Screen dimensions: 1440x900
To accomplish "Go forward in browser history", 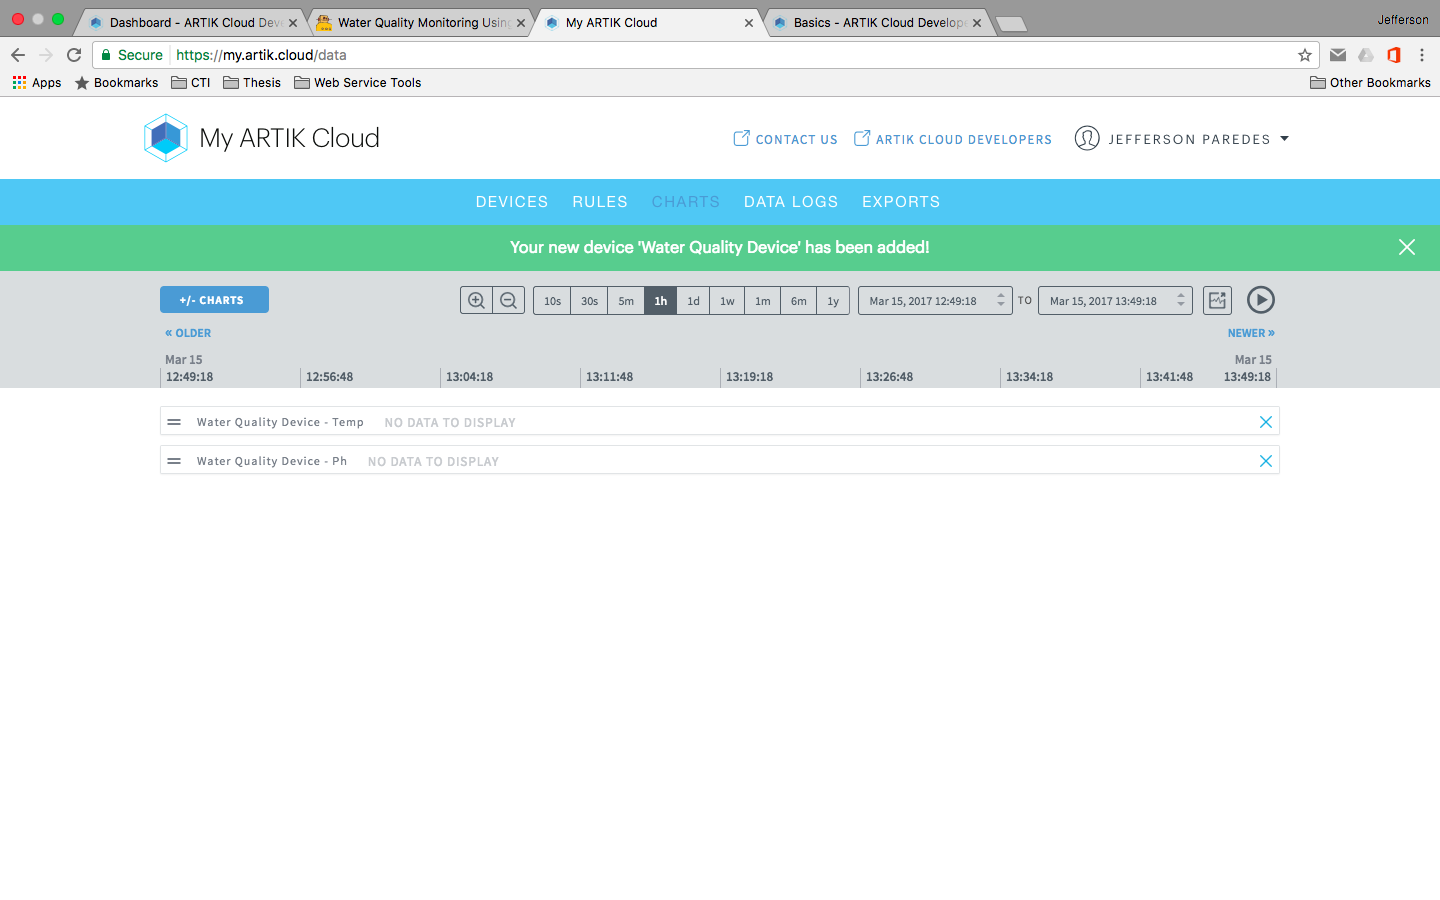I will (x=46, y=55).
